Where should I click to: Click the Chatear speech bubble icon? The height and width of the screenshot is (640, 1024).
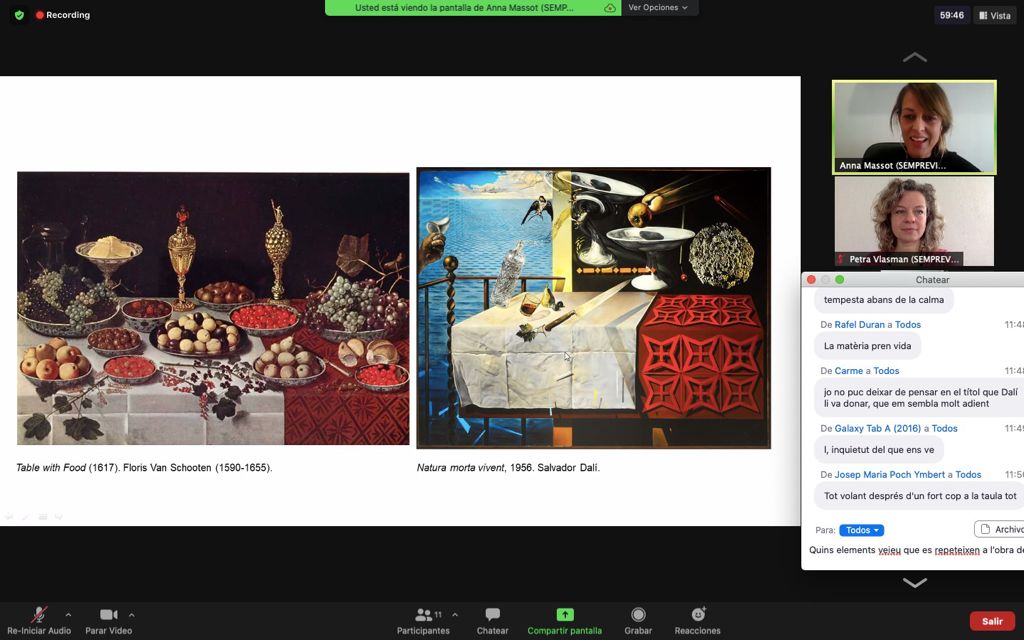(492, 615)
